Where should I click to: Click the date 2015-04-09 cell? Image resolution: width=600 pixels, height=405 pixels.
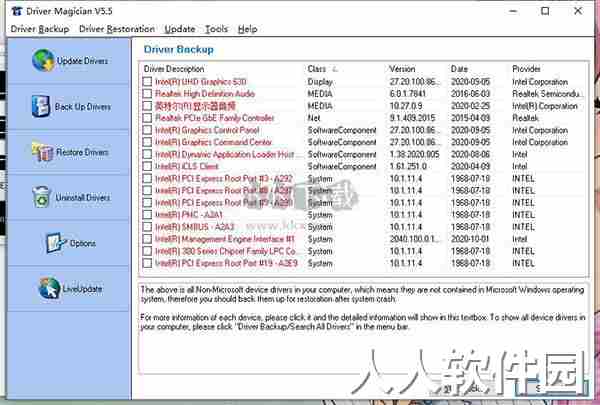tap(470, 118)
